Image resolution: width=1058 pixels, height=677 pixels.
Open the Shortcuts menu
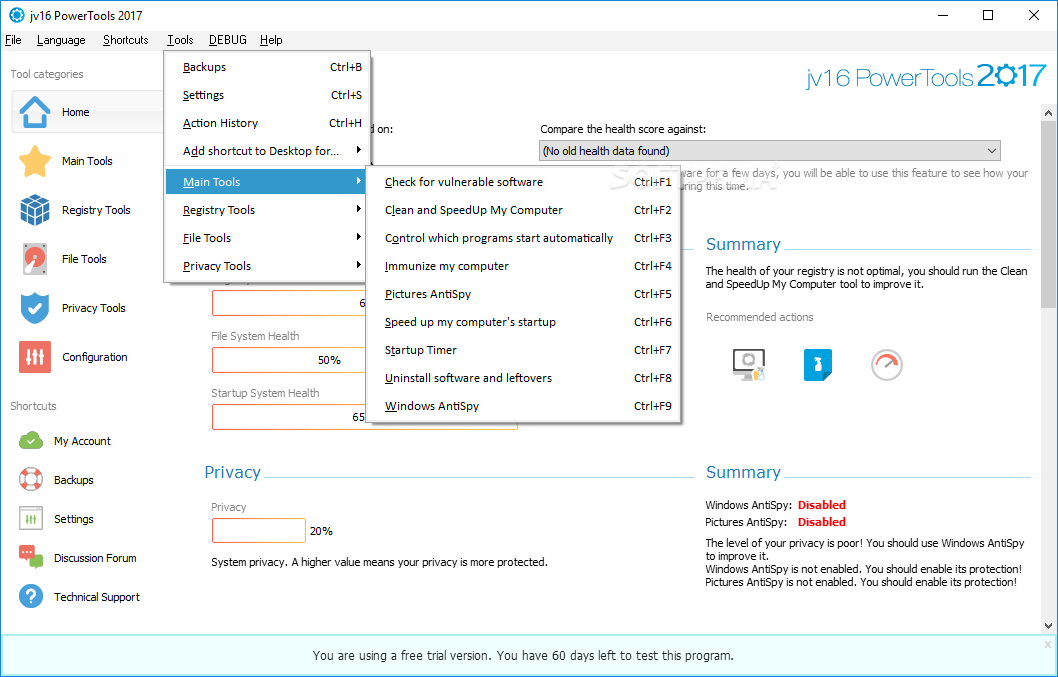pos(126,40)
